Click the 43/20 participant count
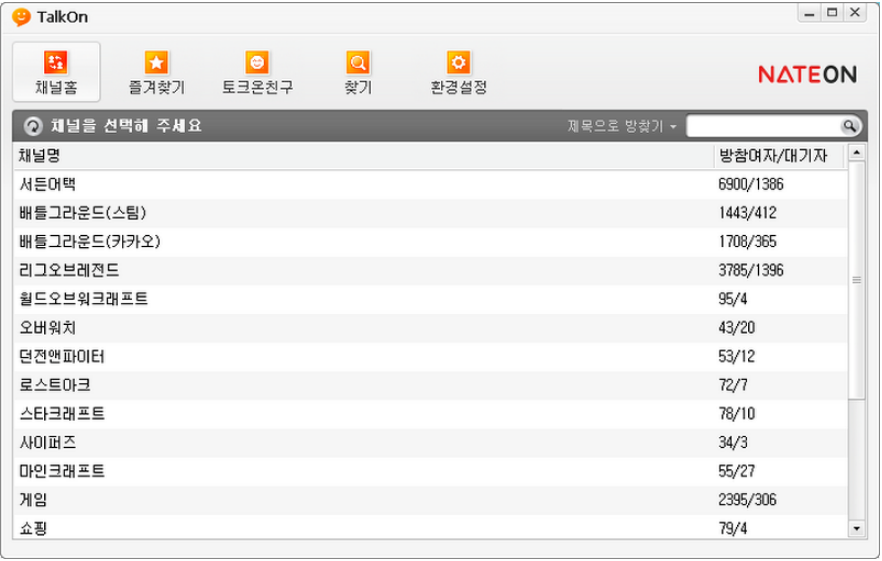 coord(737,328)
